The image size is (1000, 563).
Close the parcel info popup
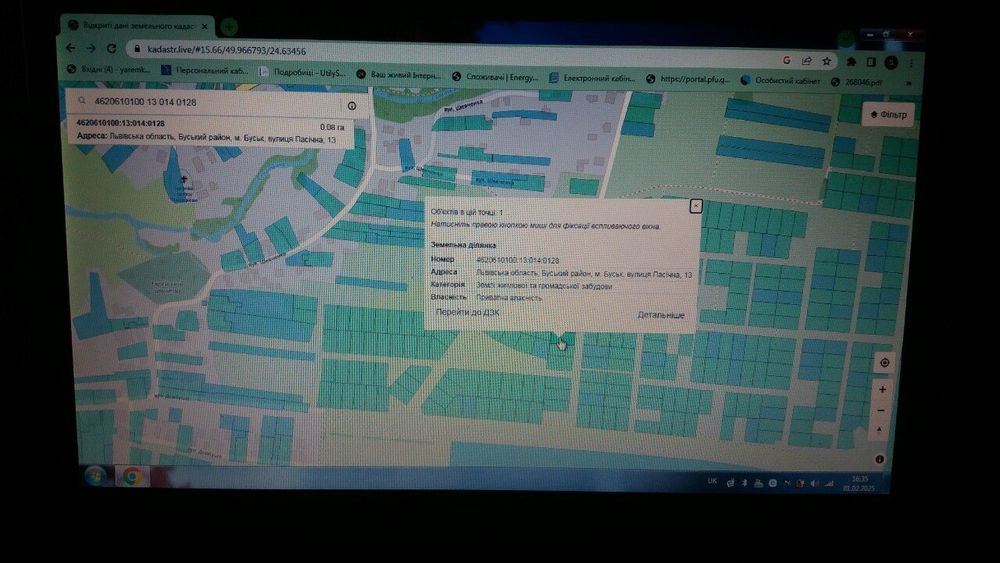tap(696, 206)
